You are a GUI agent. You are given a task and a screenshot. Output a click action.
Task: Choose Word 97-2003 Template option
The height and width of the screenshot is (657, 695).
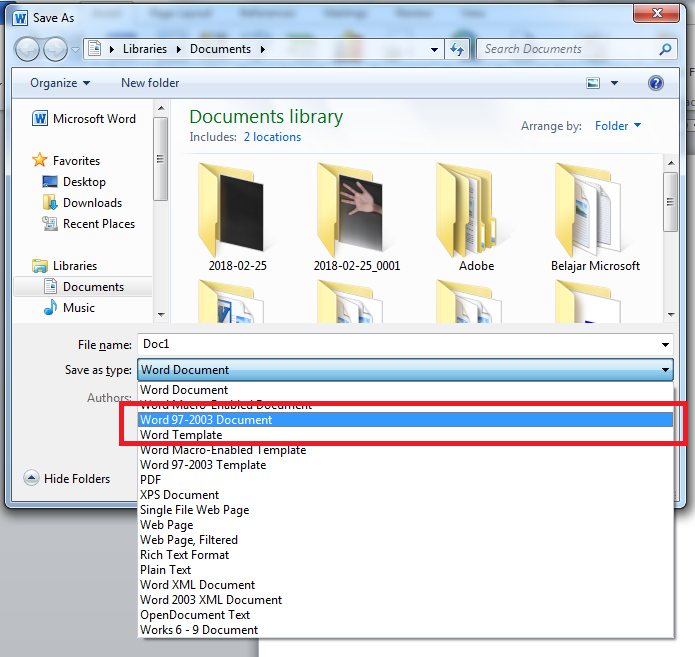(x=405, y=465)
